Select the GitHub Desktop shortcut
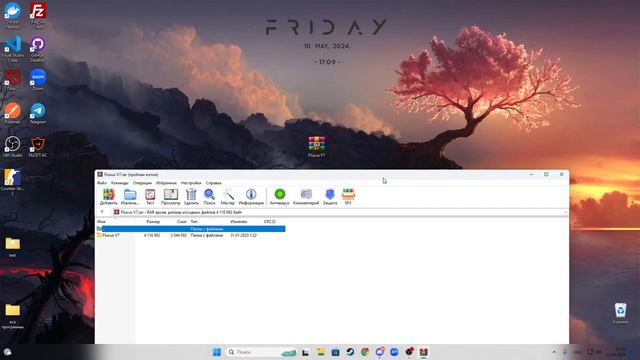640x360 pixels. click(38, 49)
